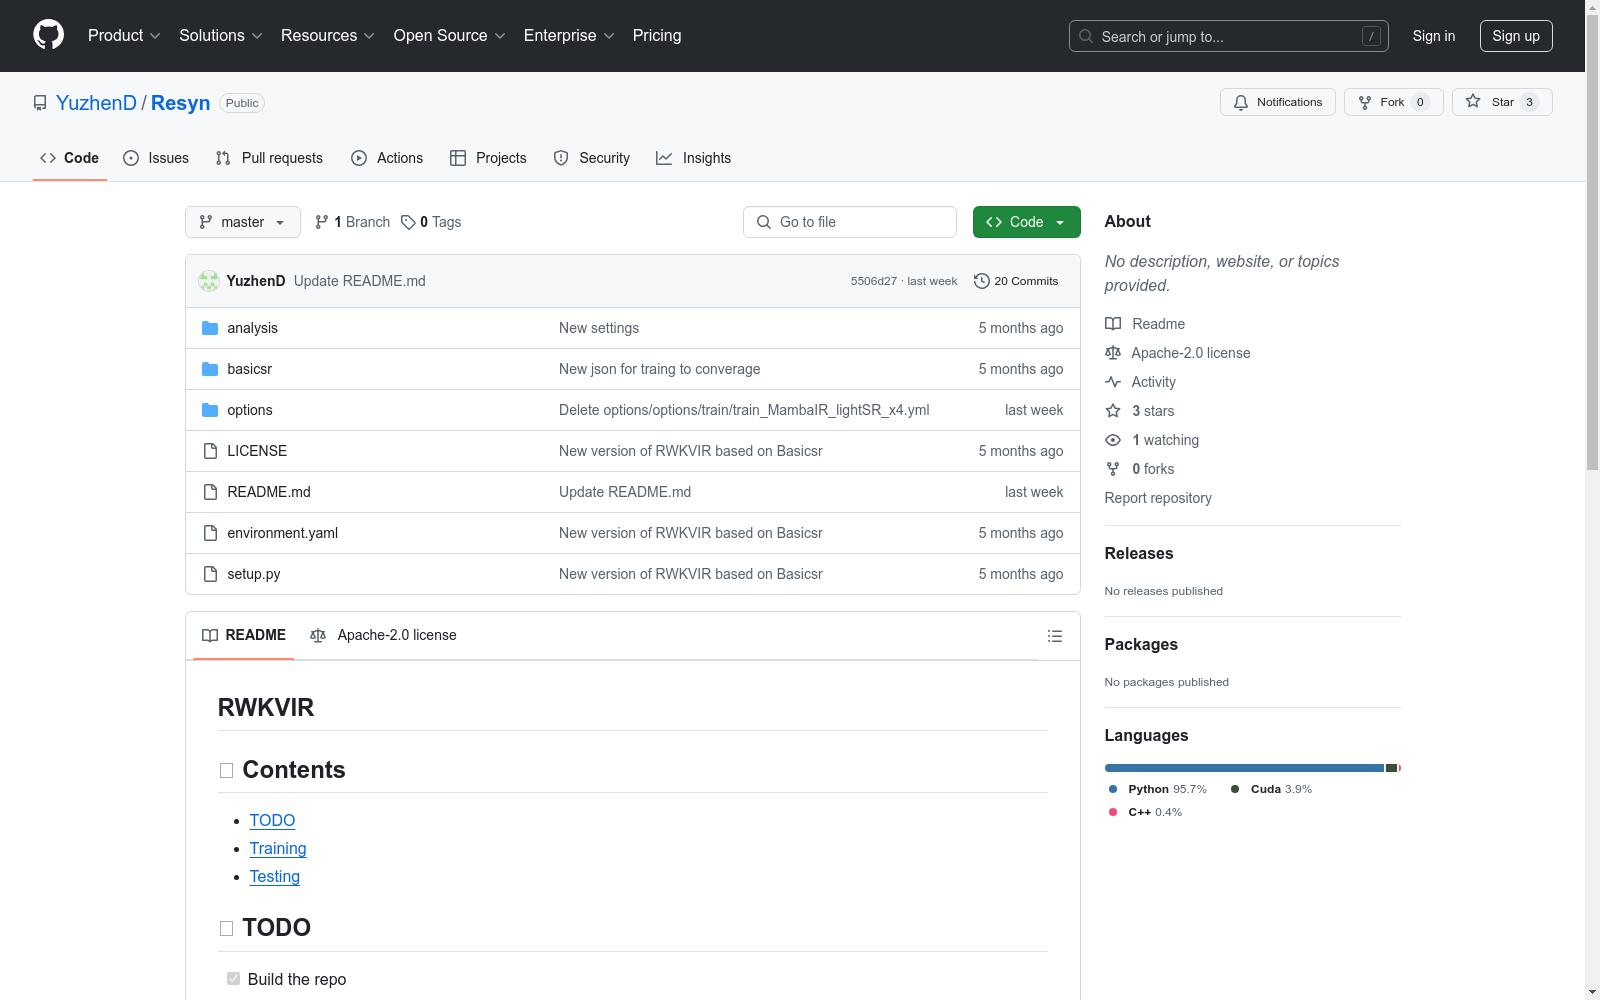Viewport: 1600px width, 1000px height.
Task: Click the basicsr folder icon
Action: point(210,369)
